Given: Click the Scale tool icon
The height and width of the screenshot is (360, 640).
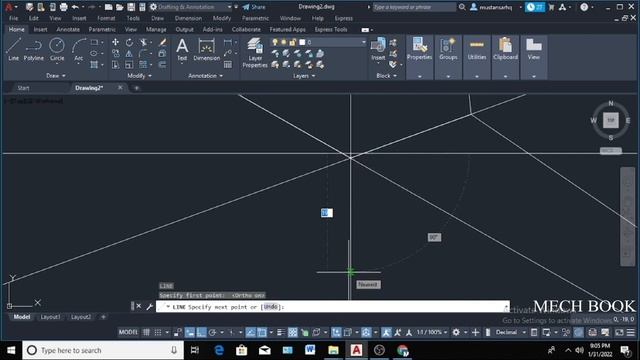Looking at the screenshot, I should (x=129, y=64).
